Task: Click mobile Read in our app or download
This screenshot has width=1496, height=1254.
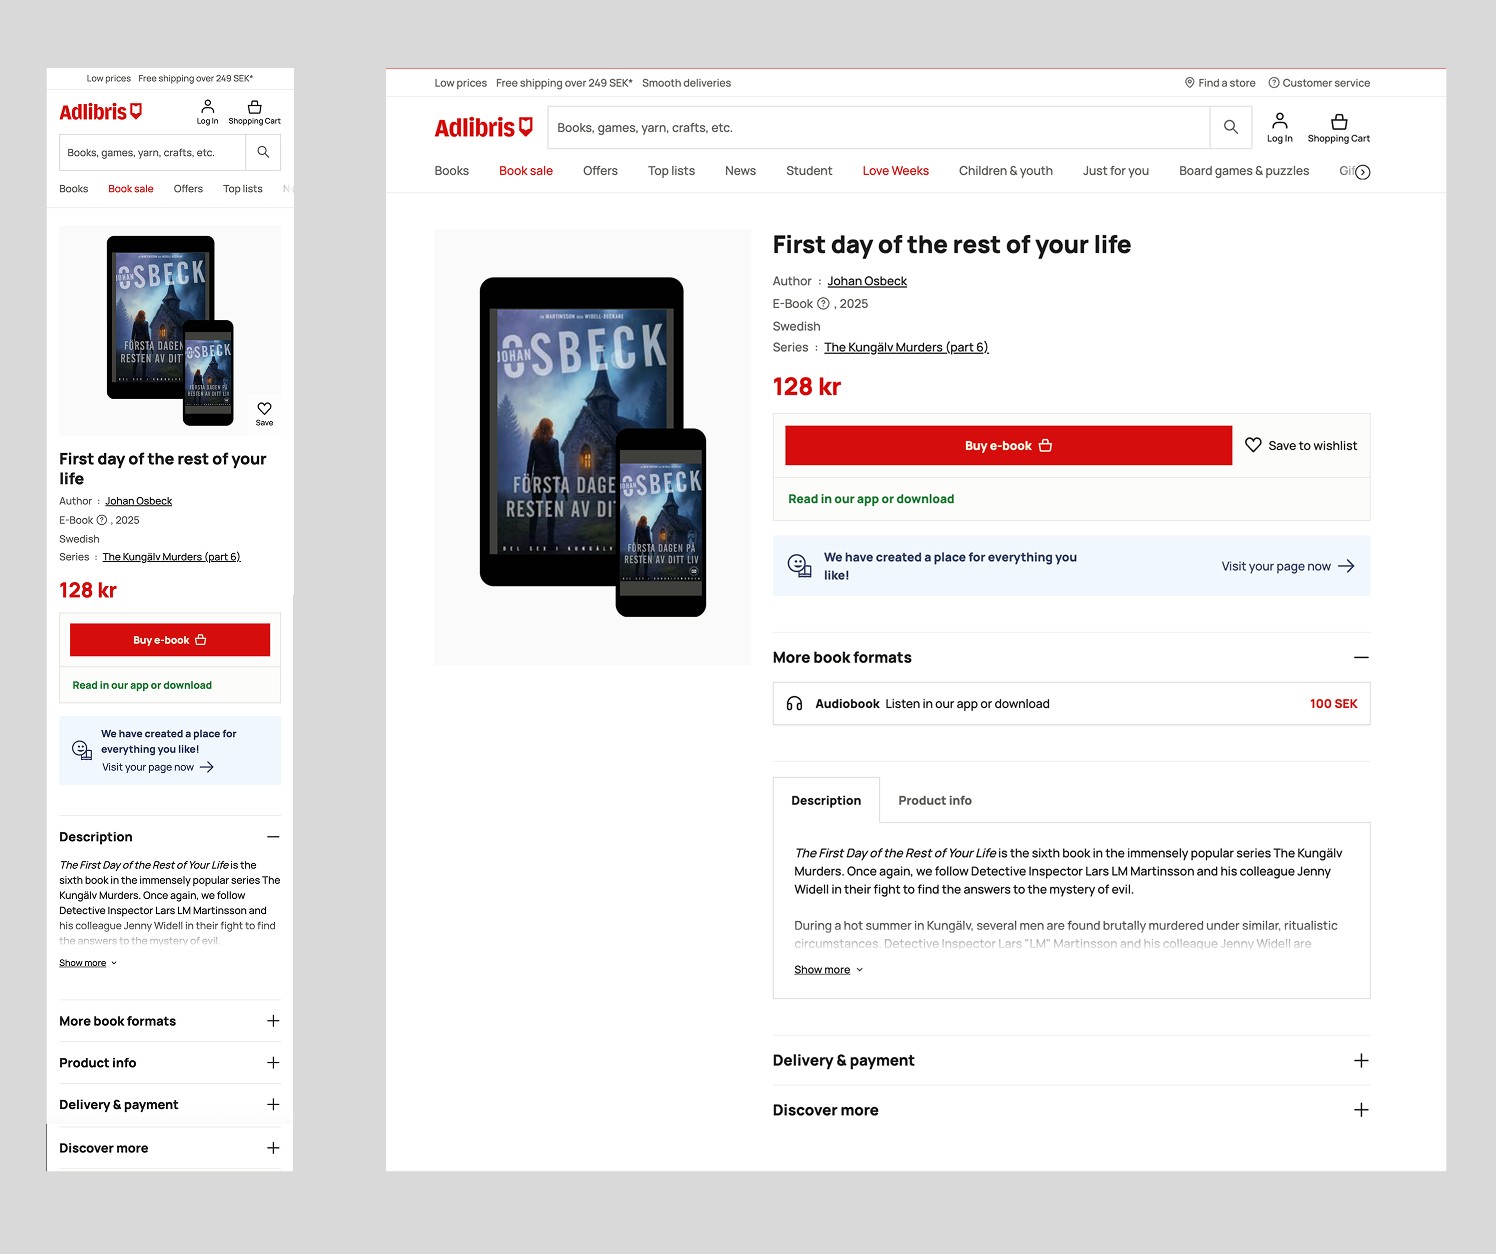Action: coord(142,685)
